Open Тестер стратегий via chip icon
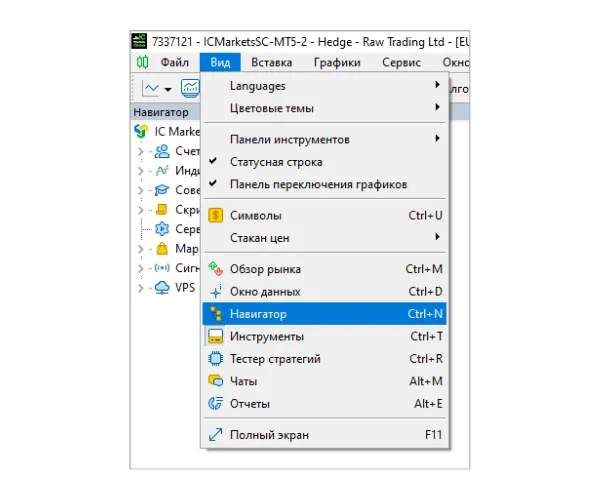The image size is (600, 500). (x=214, y=359)
